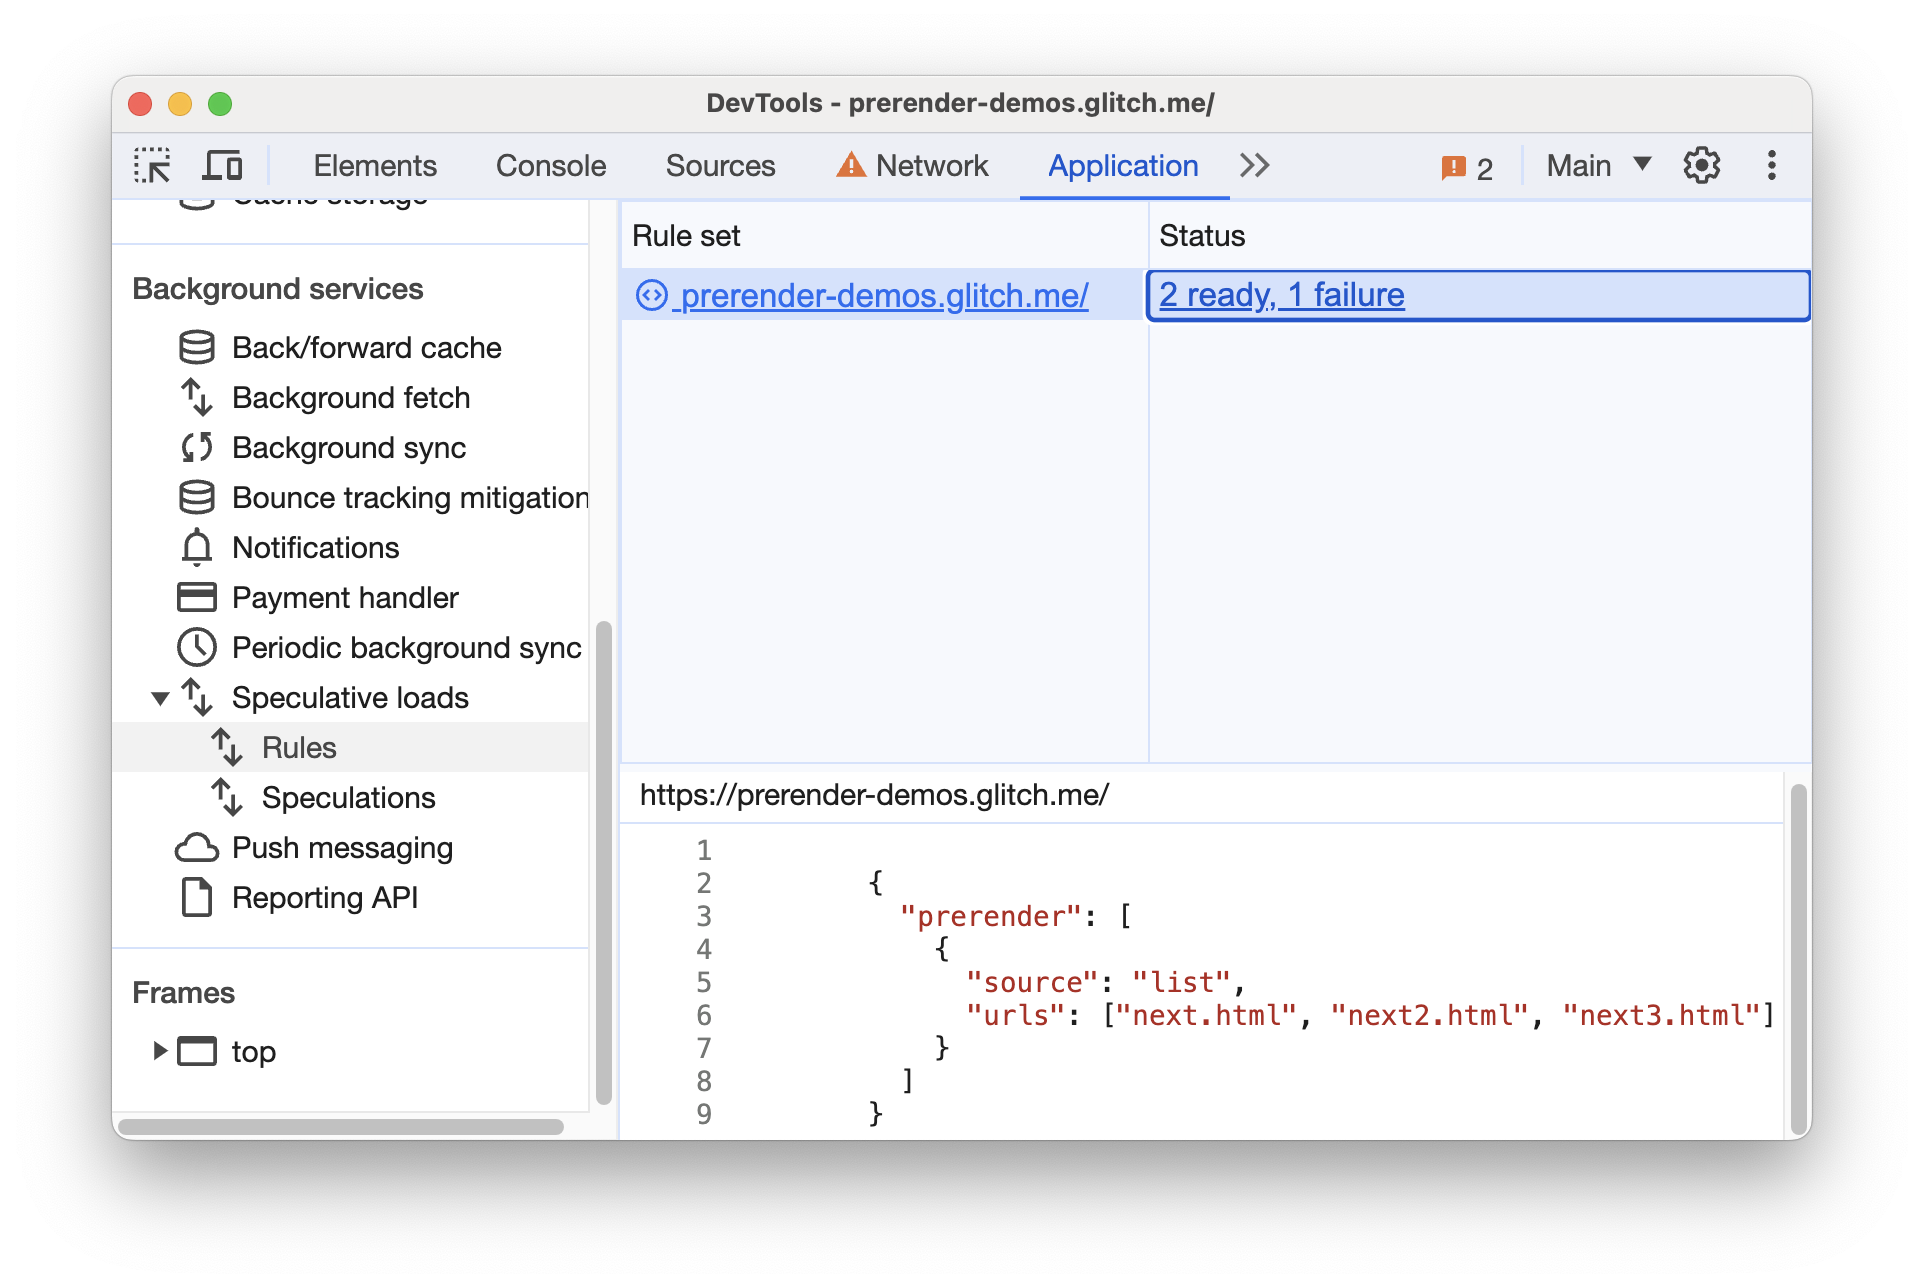1924x1288 pixels.
Task: Click the inspect element icon
Action: click(152, 165)
